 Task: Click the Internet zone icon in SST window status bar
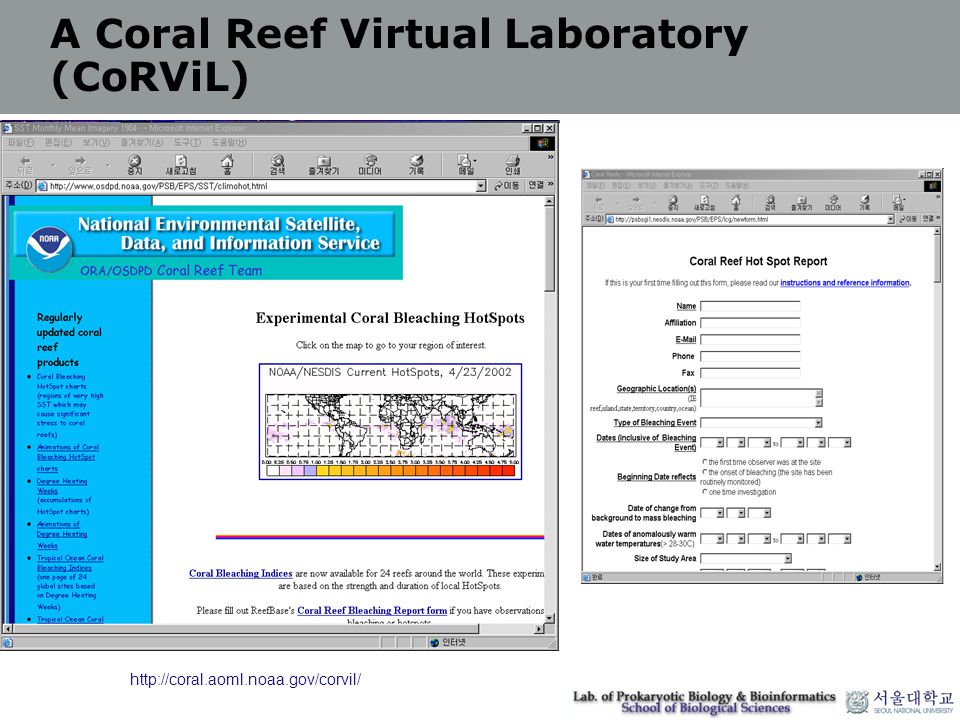pos(435,642)
